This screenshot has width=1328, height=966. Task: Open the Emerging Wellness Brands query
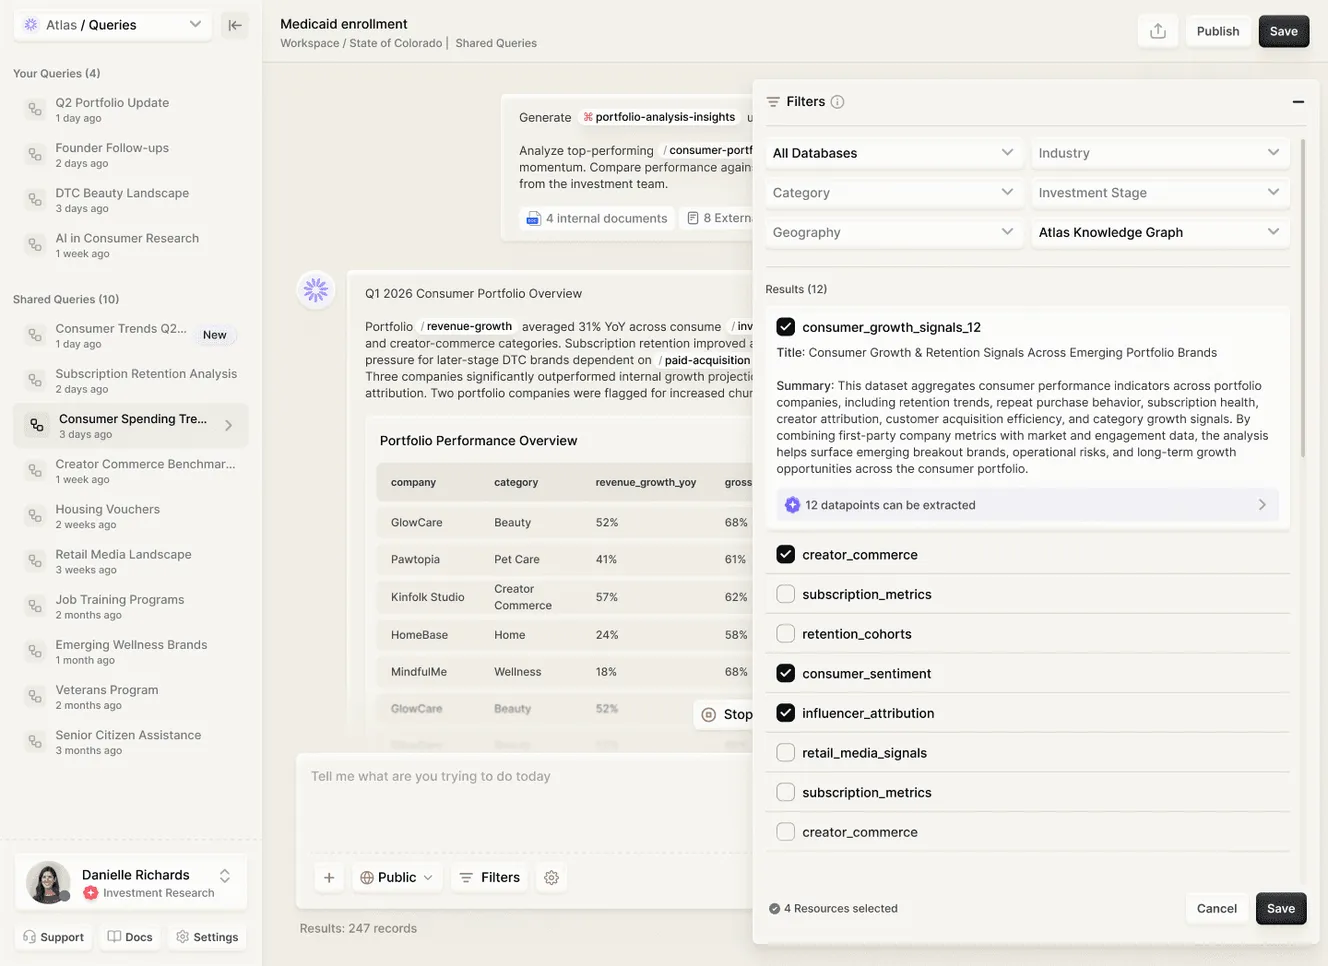(131, 652)
